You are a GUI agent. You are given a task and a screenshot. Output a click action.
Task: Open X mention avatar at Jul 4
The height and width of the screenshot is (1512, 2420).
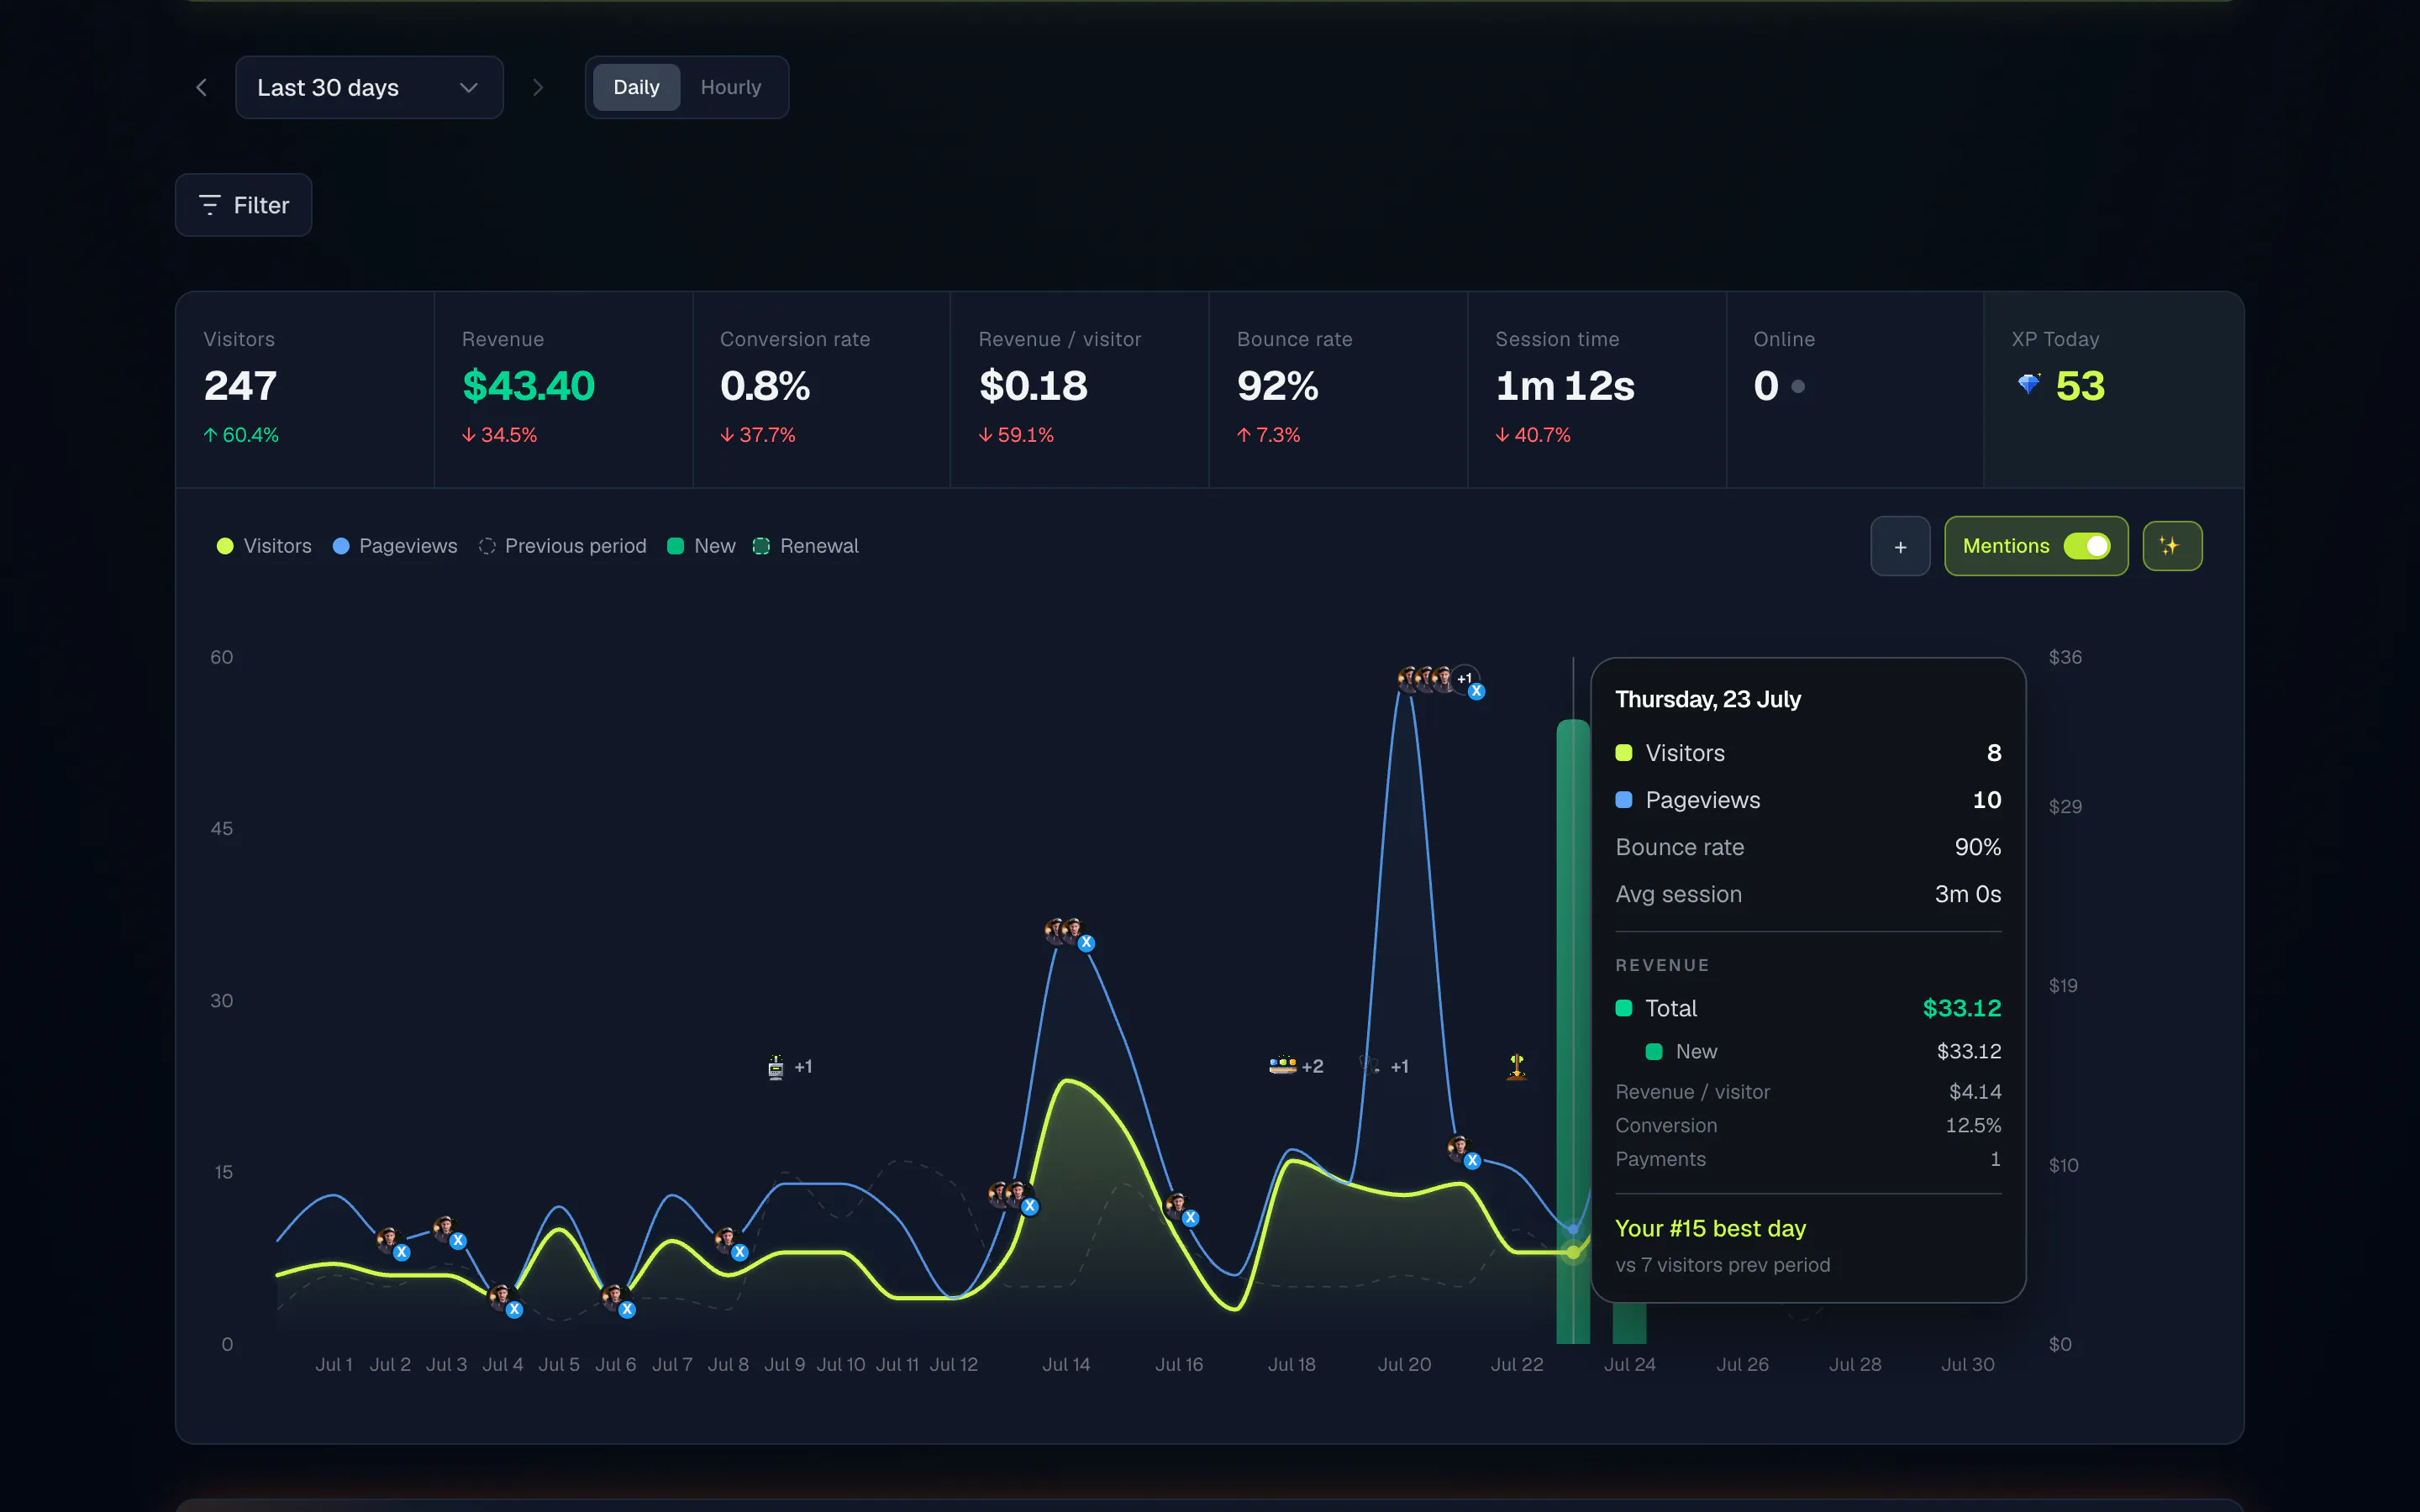click(x=505, y=1300)
